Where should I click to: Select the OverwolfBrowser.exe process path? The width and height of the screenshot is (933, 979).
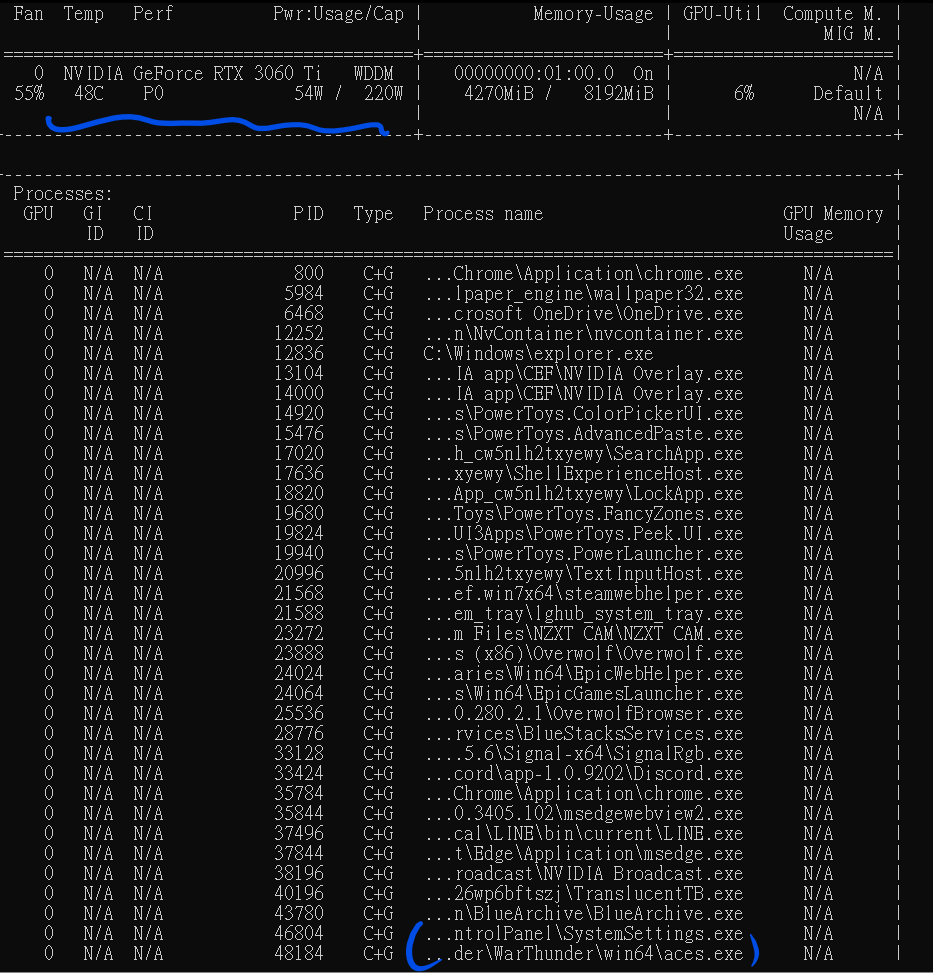pyautogui.click(x=584, y=713)
